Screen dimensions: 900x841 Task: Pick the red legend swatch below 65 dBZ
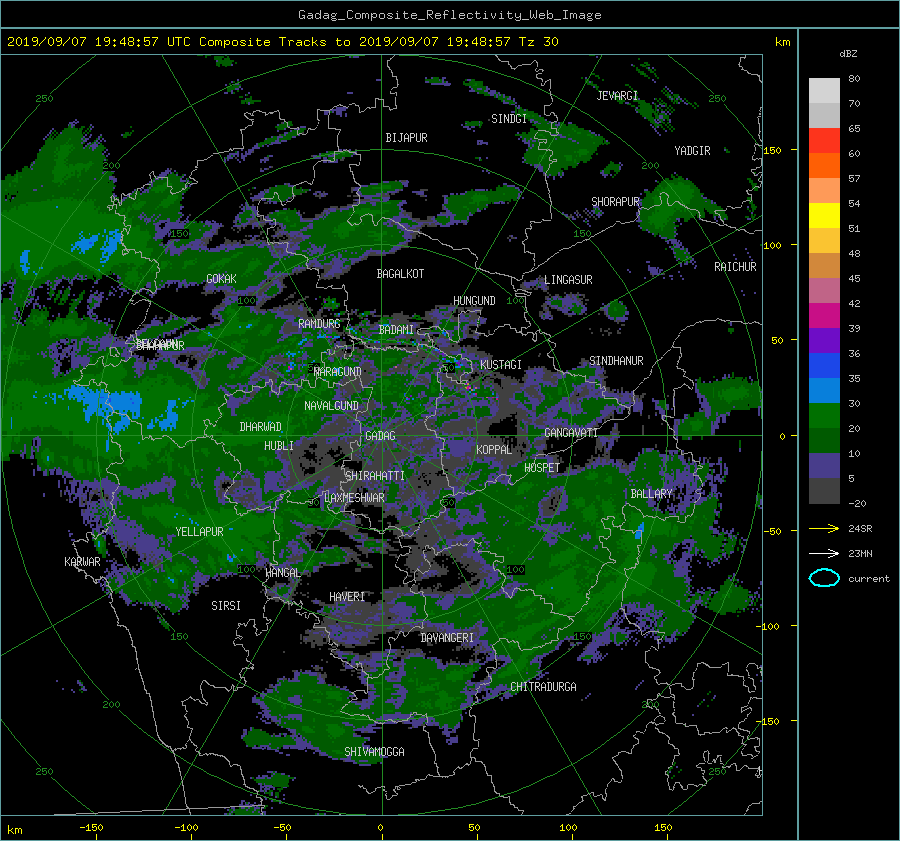(x=824, y=140)
